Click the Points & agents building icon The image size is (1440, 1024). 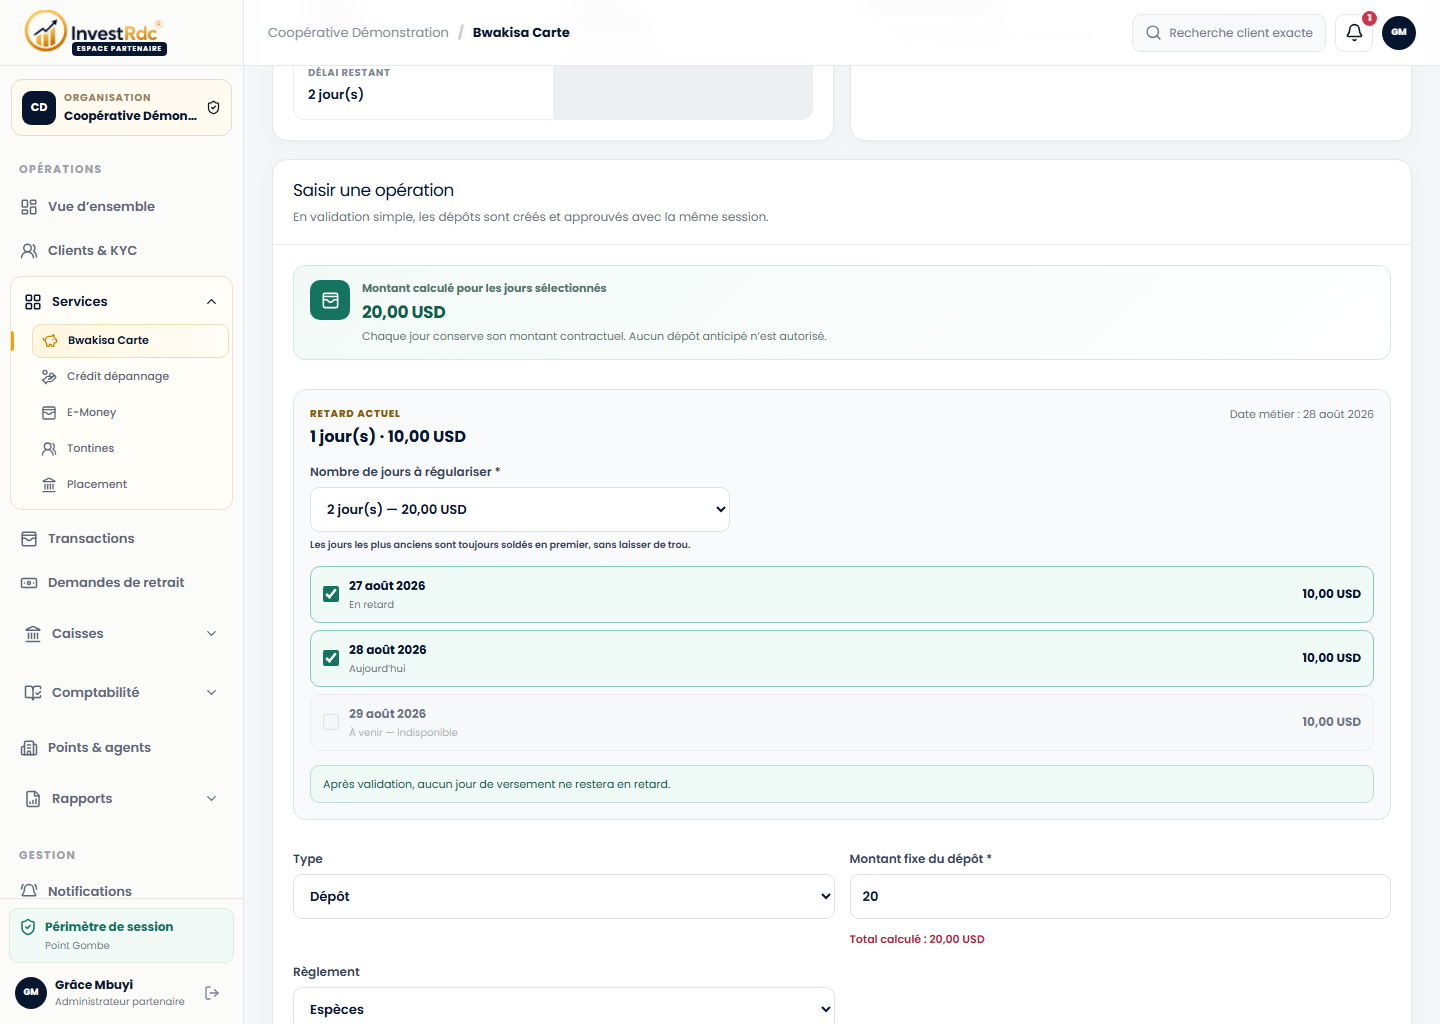tap(29, 748)
